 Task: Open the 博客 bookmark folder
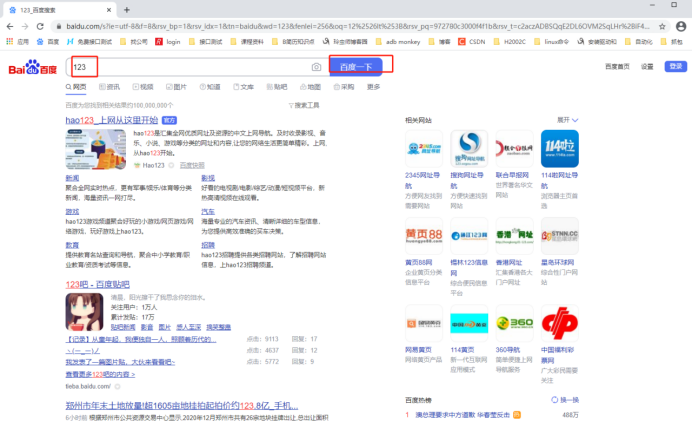coord(440,42)
